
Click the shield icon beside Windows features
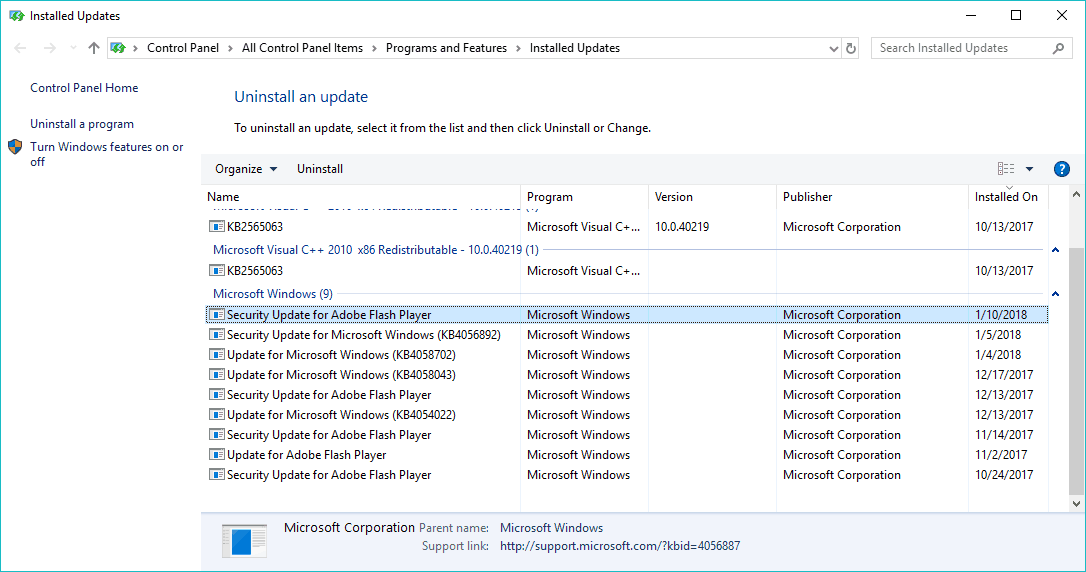tap(15, 147)
